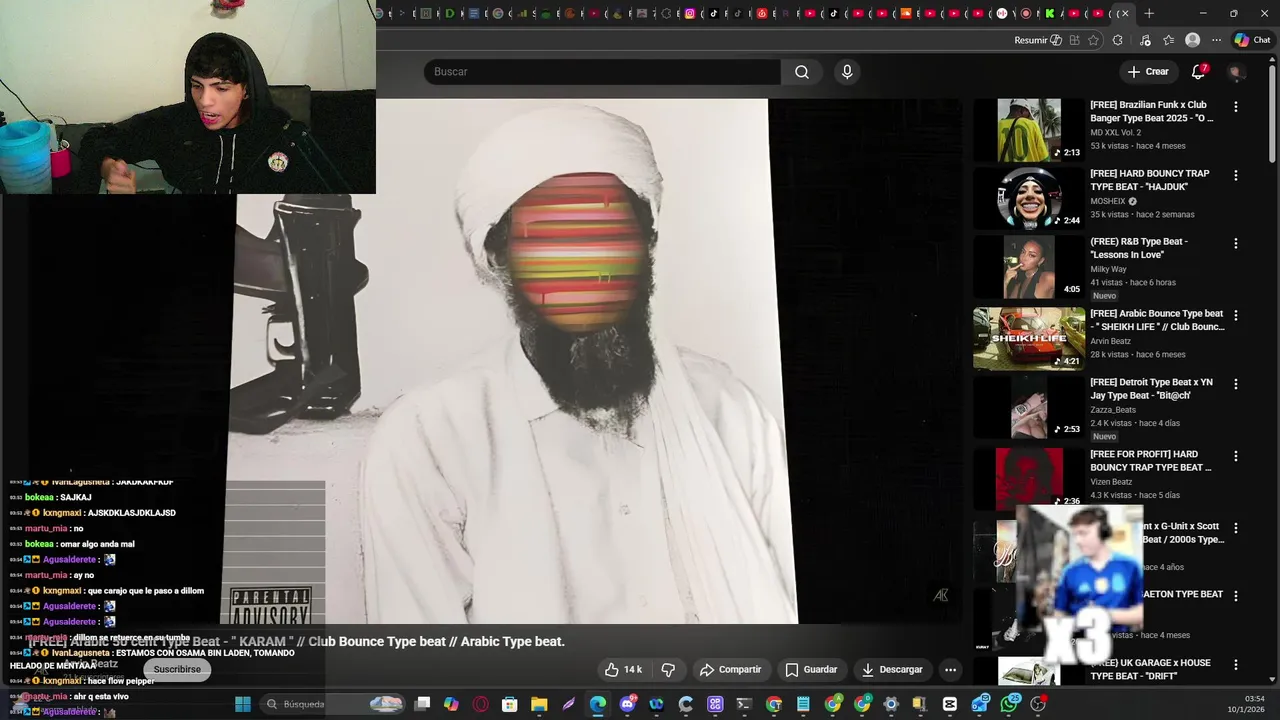
Task: Open a new browser tab
Action: click(1149, 14)
